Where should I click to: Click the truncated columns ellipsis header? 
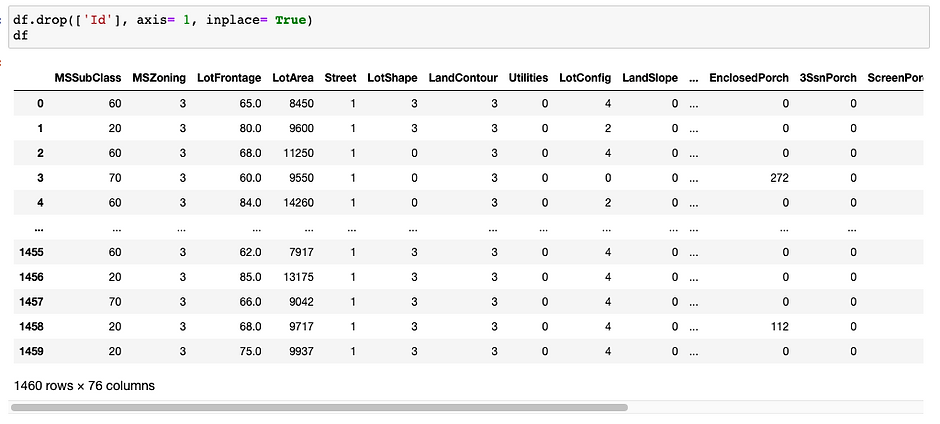(x=694, y=78)
